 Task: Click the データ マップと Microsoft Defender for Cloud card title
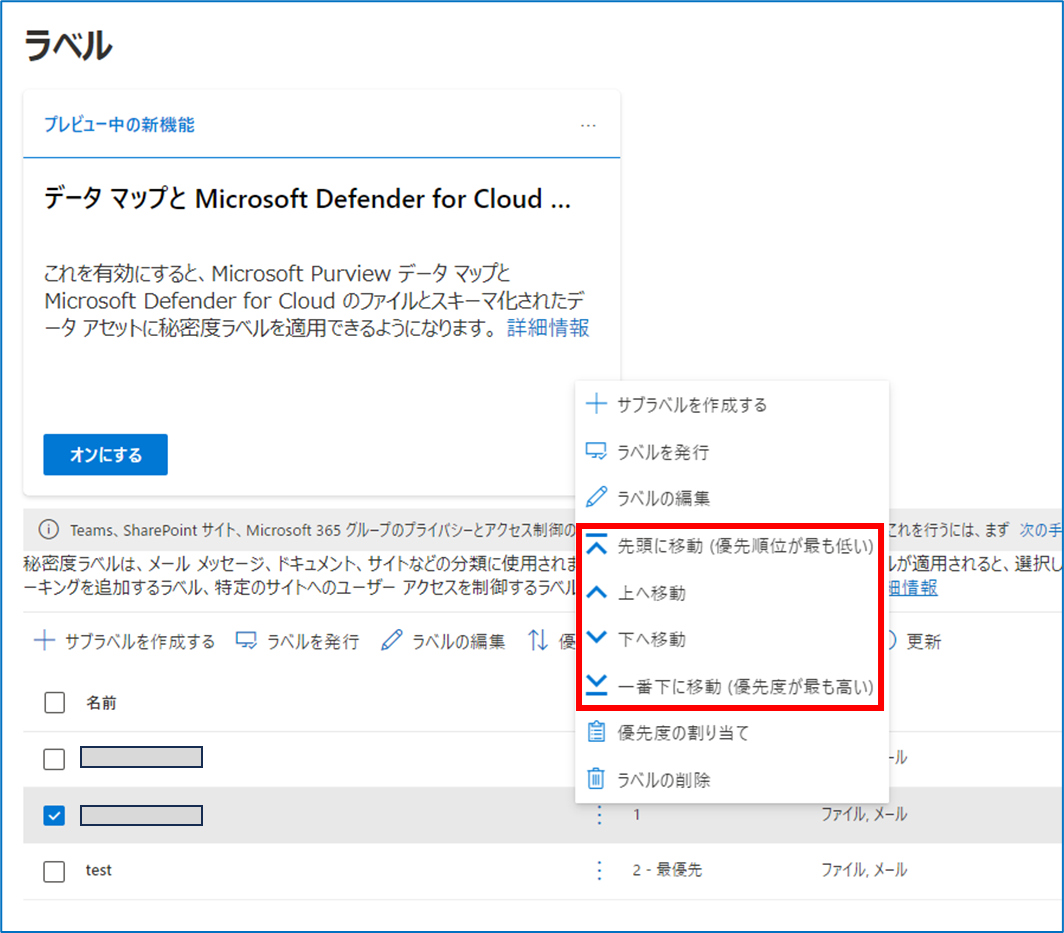pyautogui.click(x=307, y=199)
